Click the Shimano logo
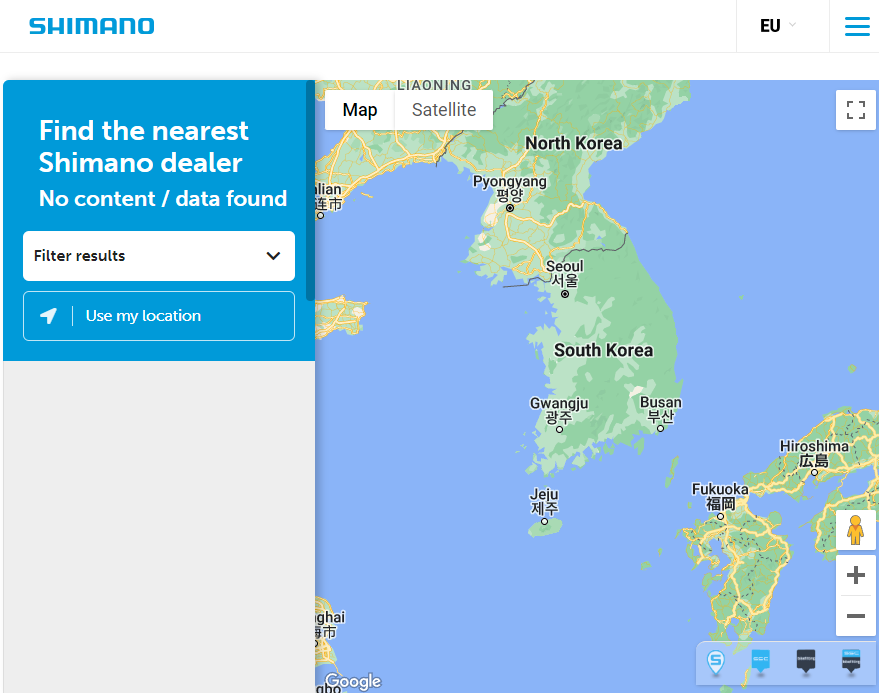879x693 pixels. tap(92, 26)
